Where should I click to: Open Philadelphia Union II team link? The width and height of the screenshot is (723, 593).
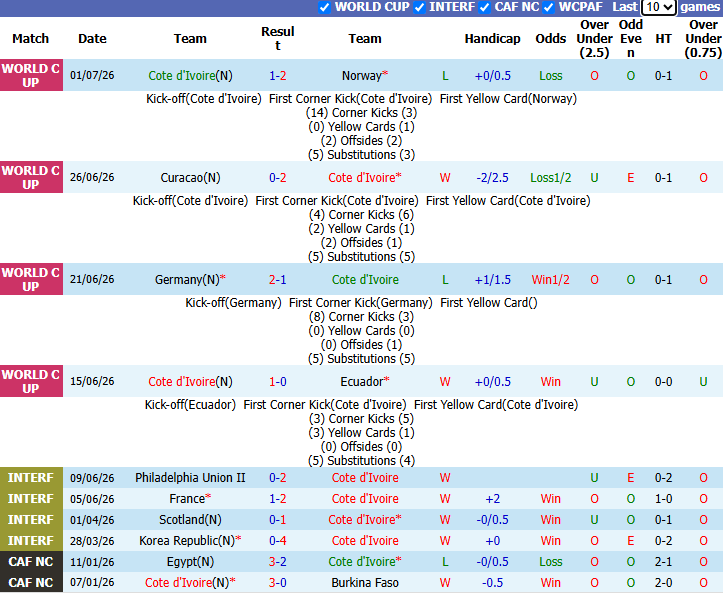point(190,478)
